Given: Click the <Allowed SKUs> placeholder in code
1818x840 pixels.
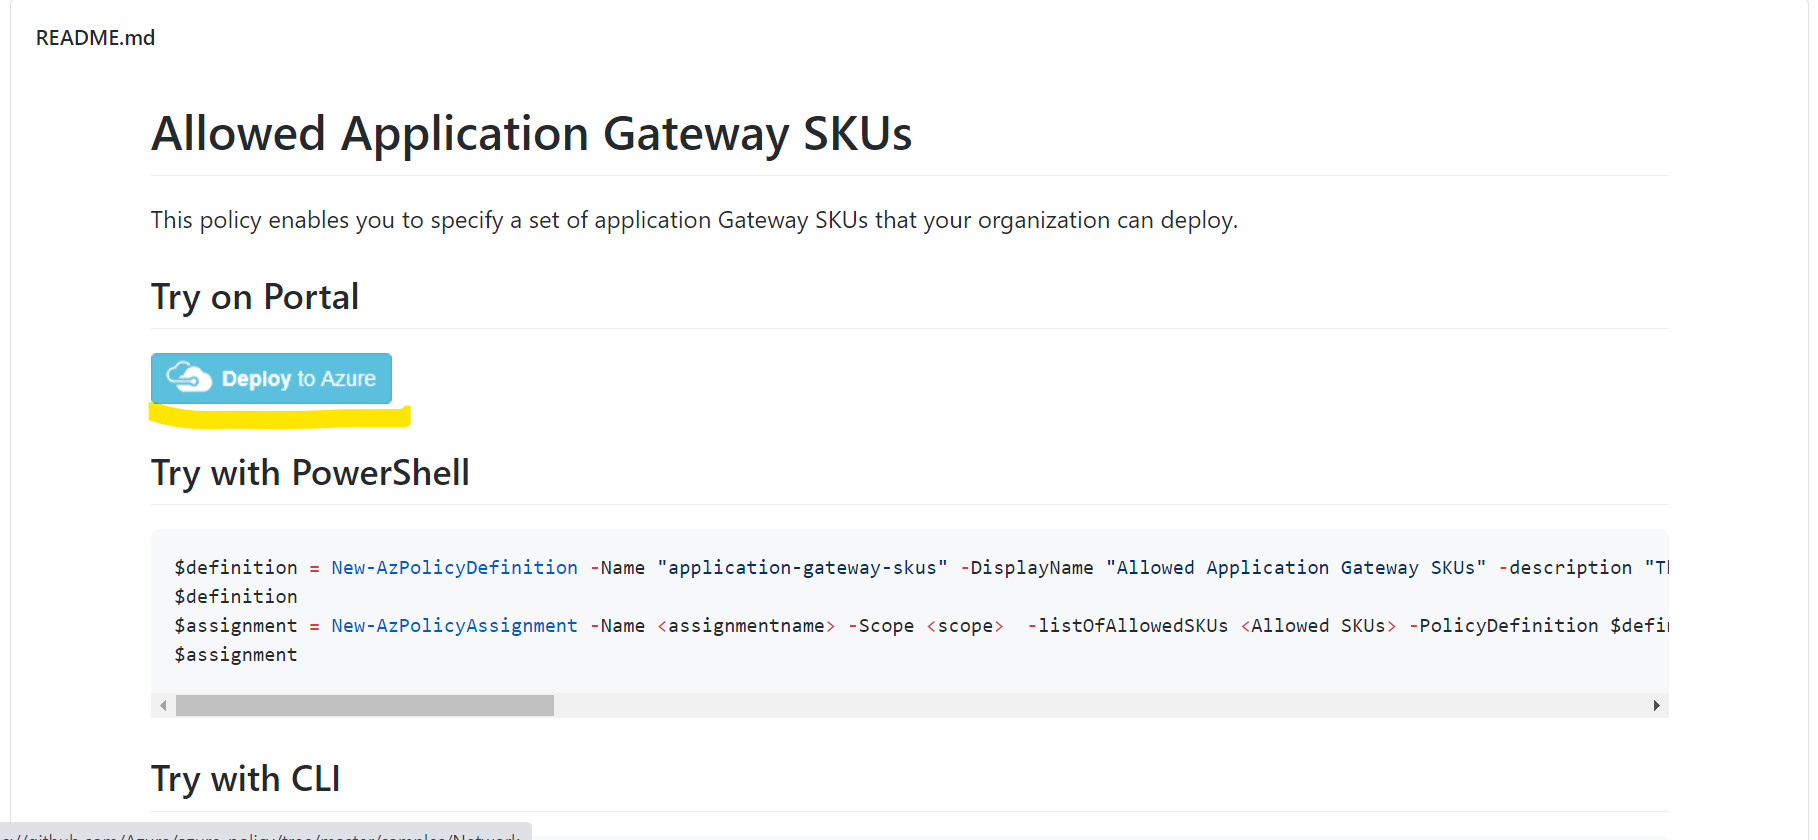Looking at the screenshot, I should [x=1318, y=625].
